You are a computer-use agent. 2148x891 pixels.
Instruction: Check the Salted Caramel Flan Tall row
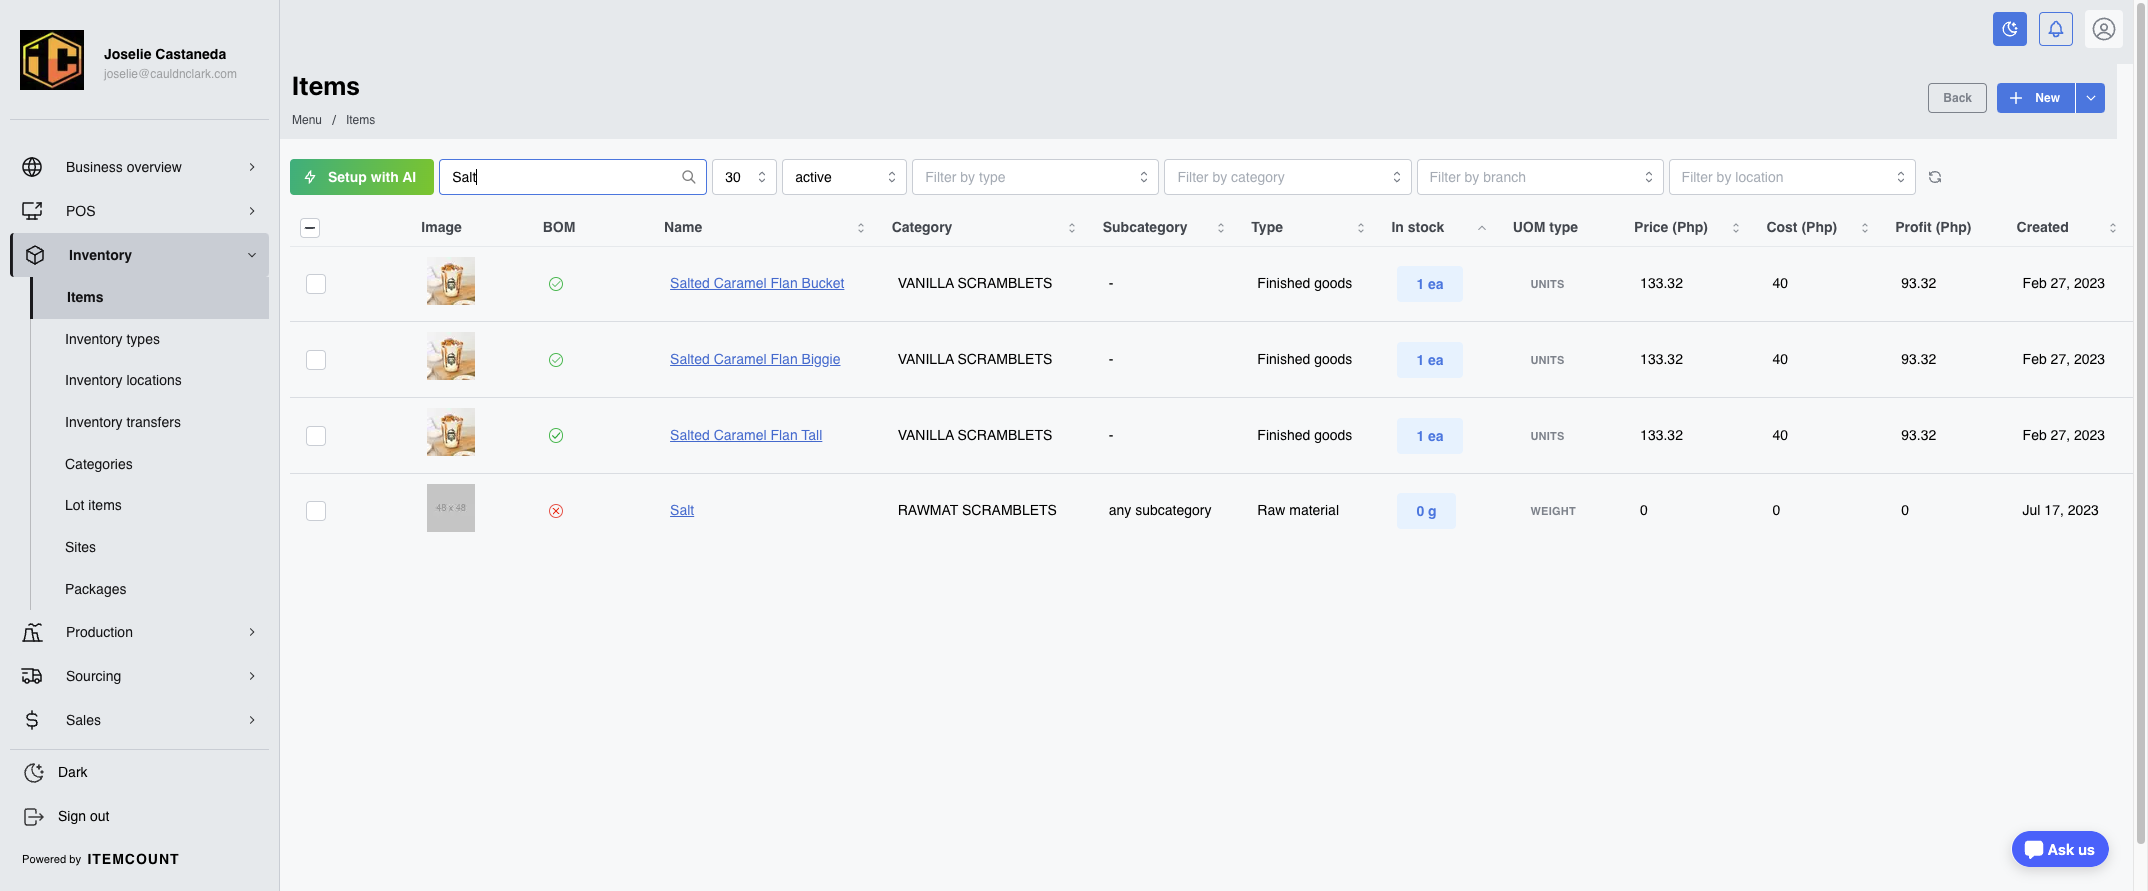(316, 436)
